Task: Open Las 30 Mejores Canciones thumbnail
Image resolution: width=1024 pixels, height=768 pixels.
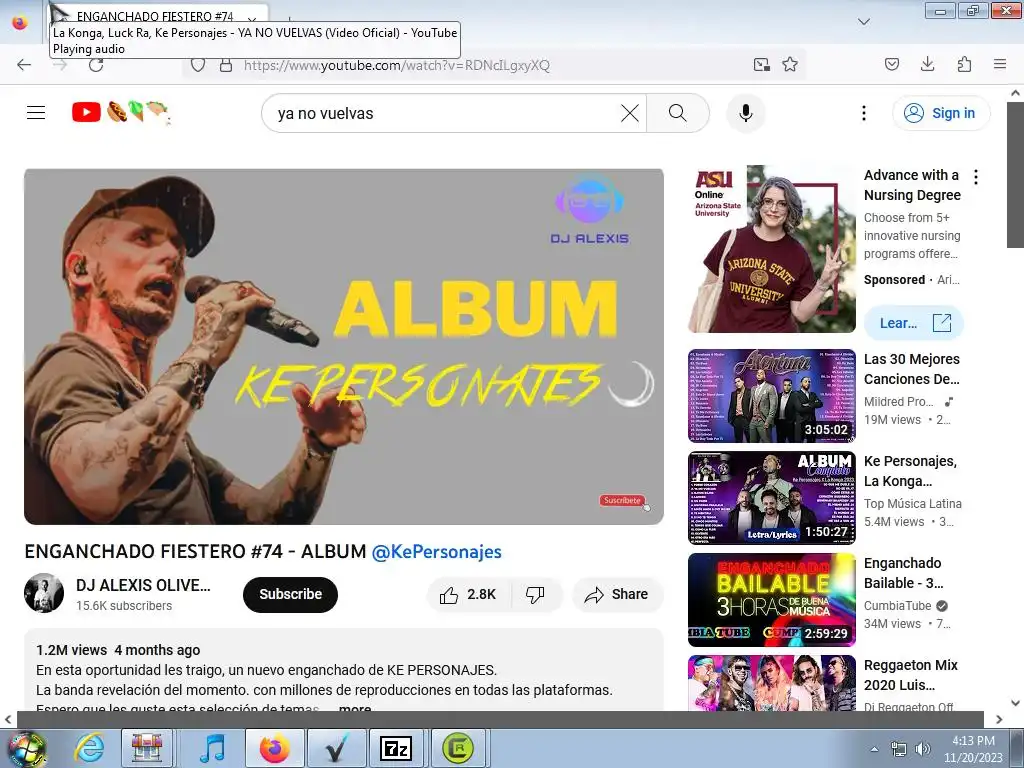Action: pos(772,396)
